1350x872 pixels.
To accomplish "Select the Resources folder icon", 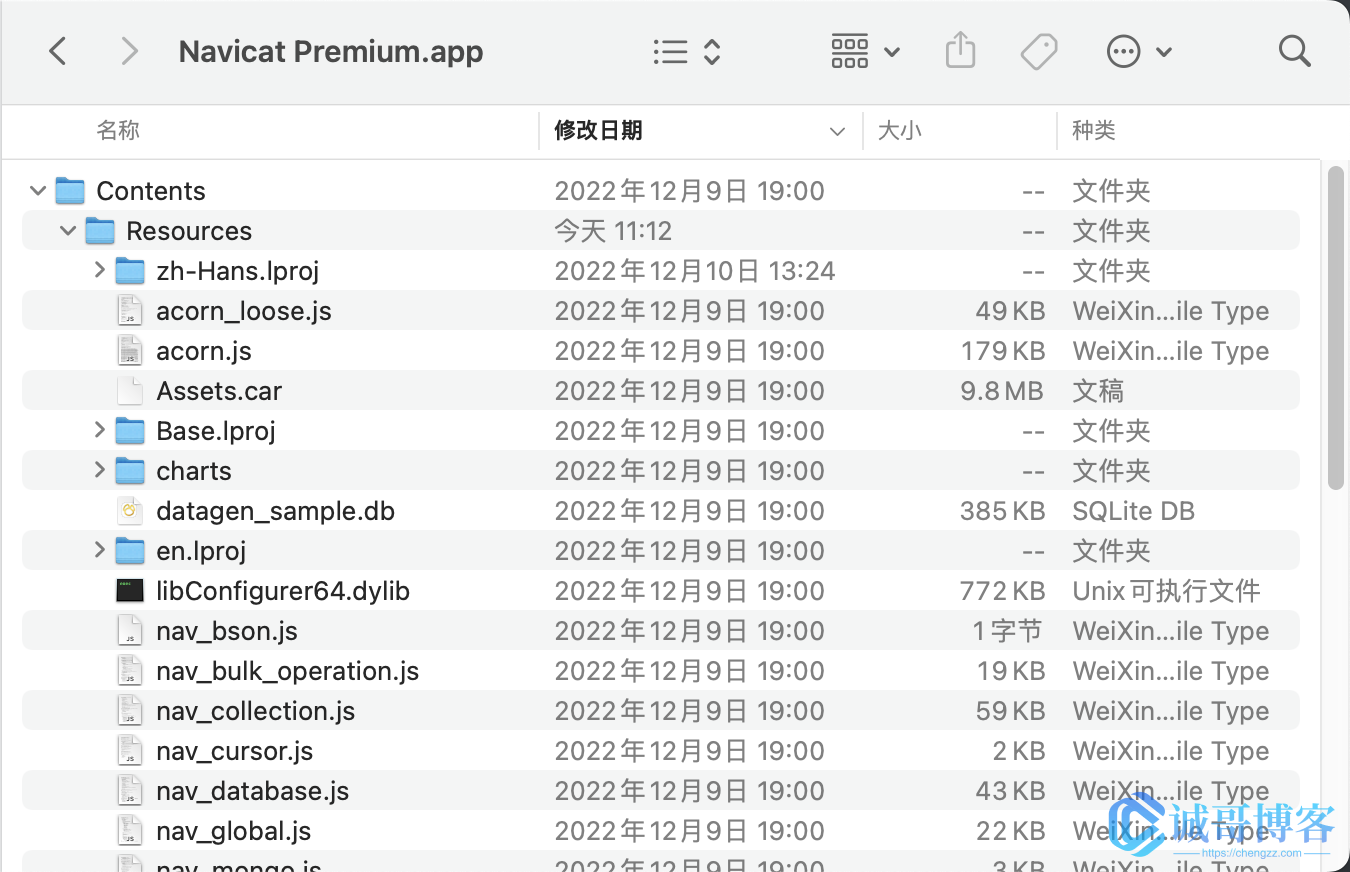I will pos(100,230).
